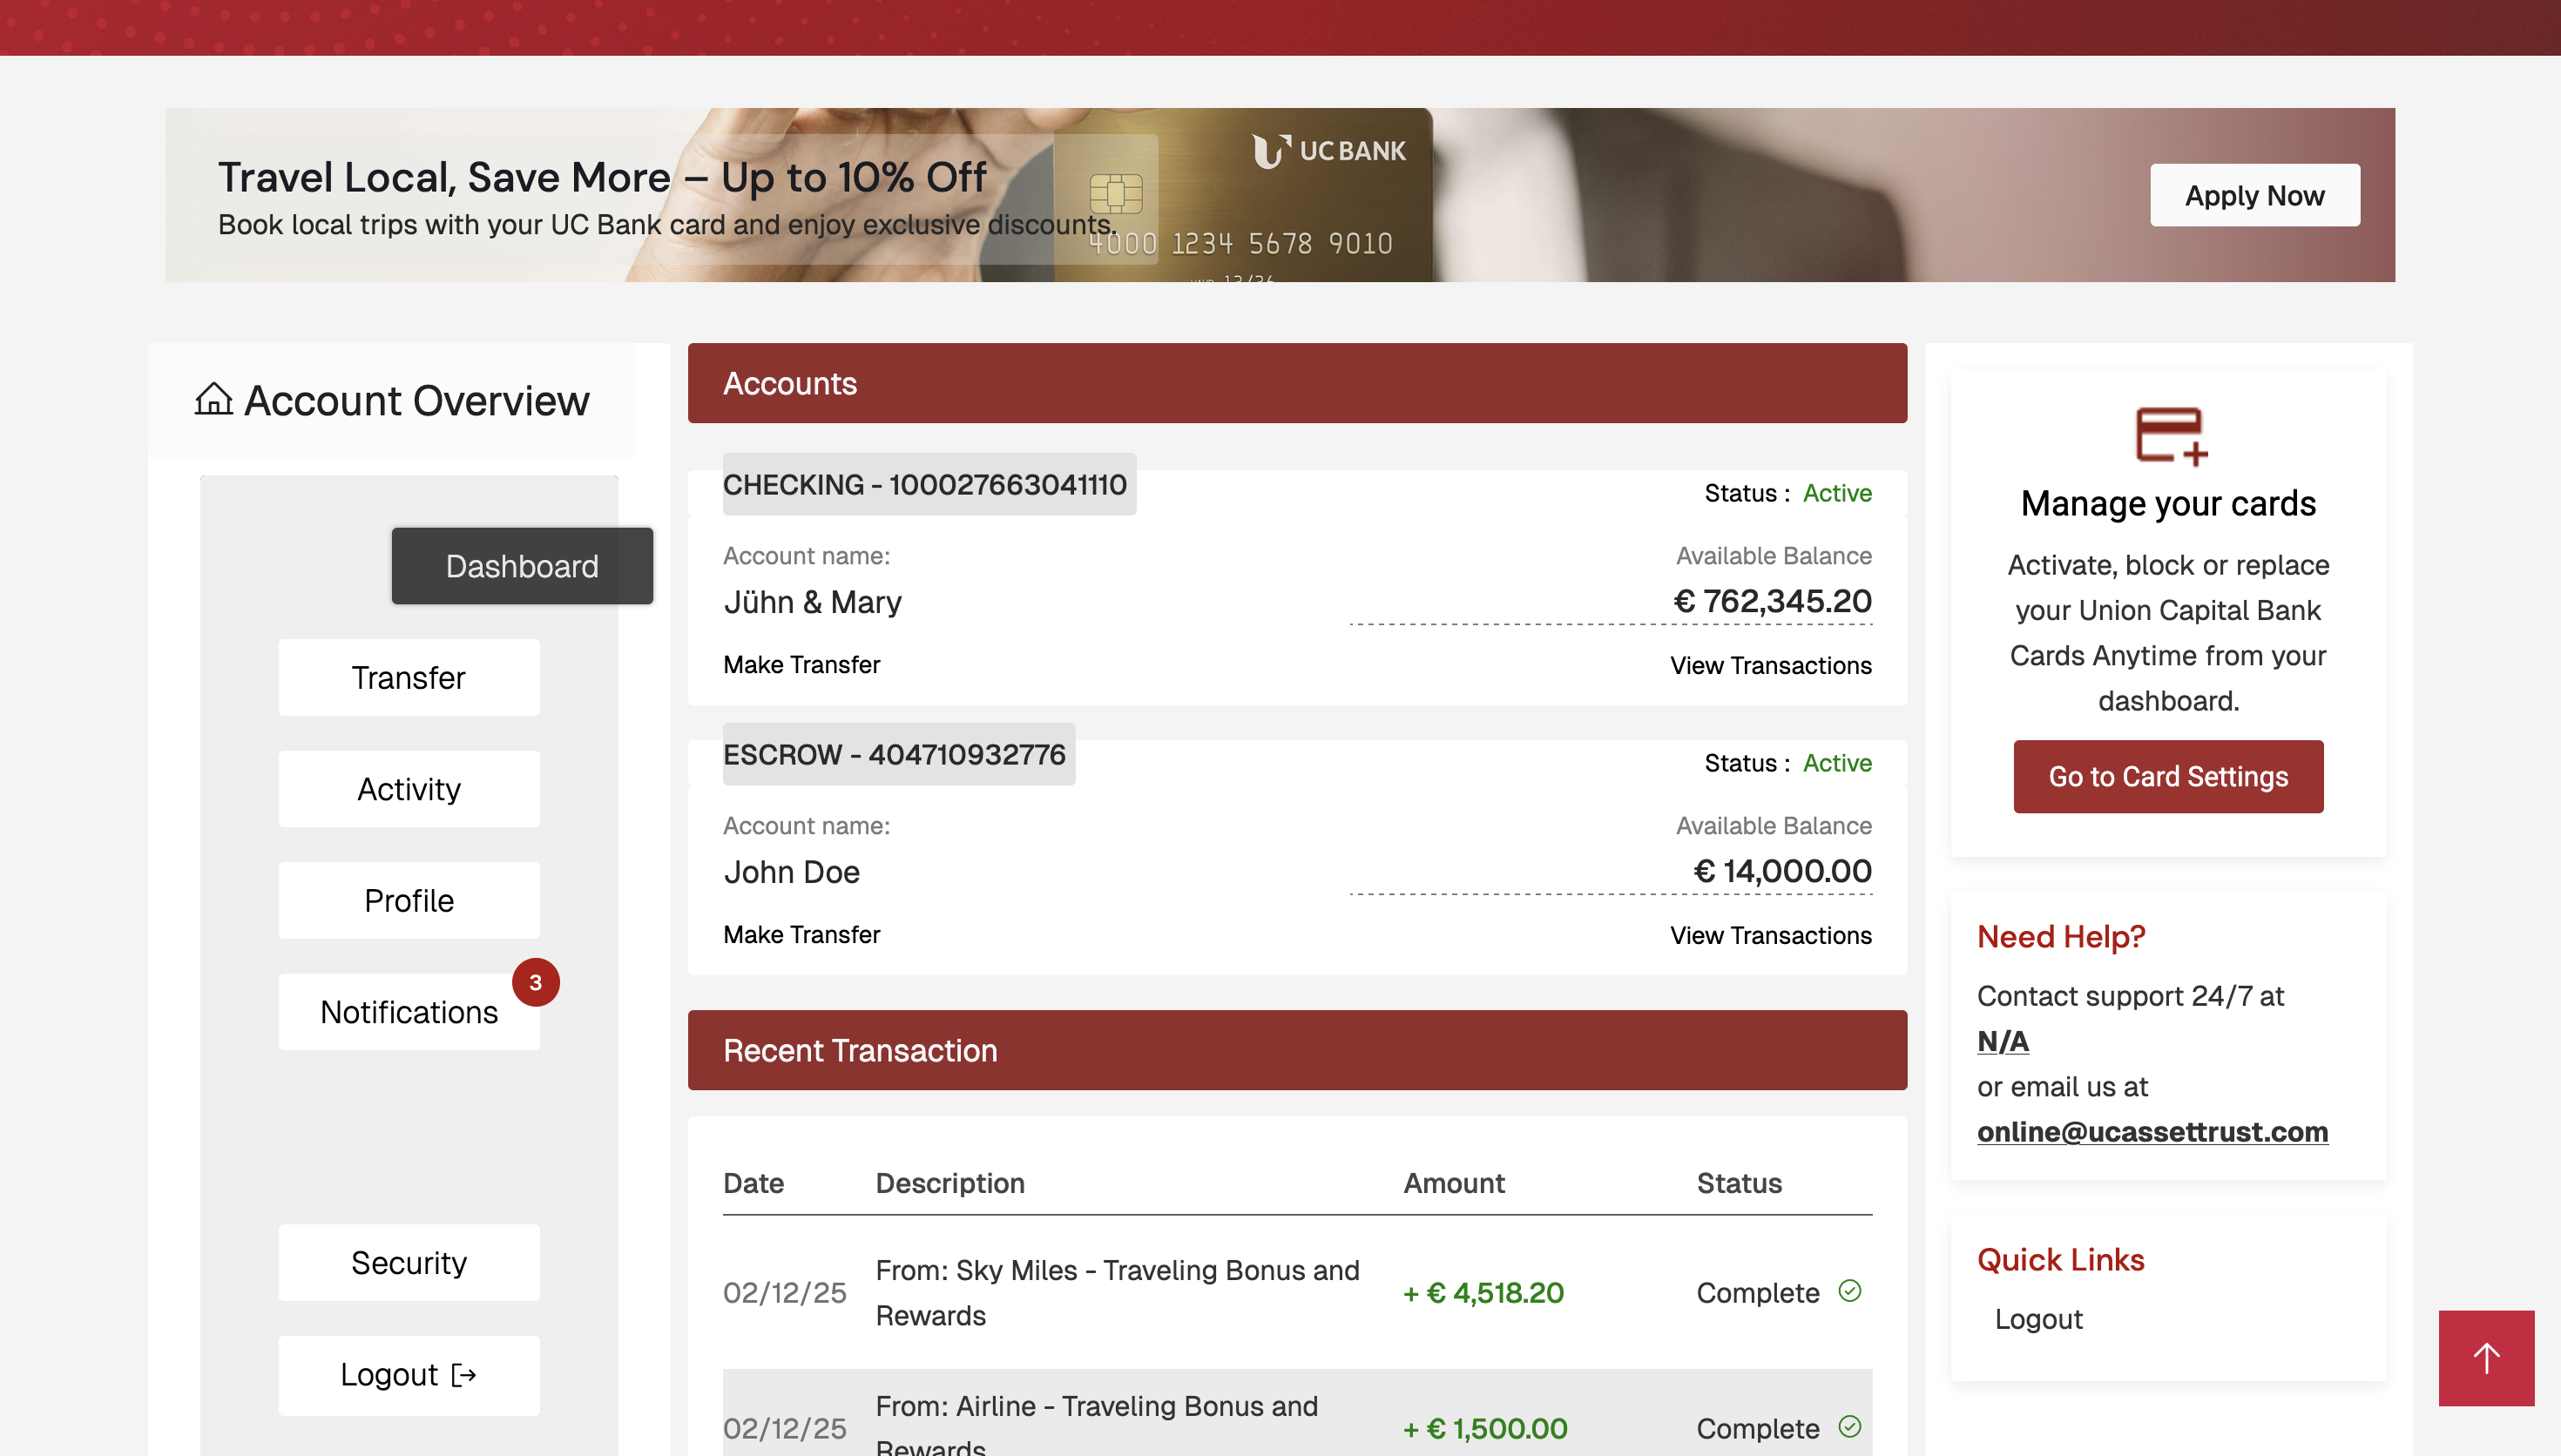Go to Activity in the sidebar
The image size is (2561, 1456).
[x=409, y=789]
